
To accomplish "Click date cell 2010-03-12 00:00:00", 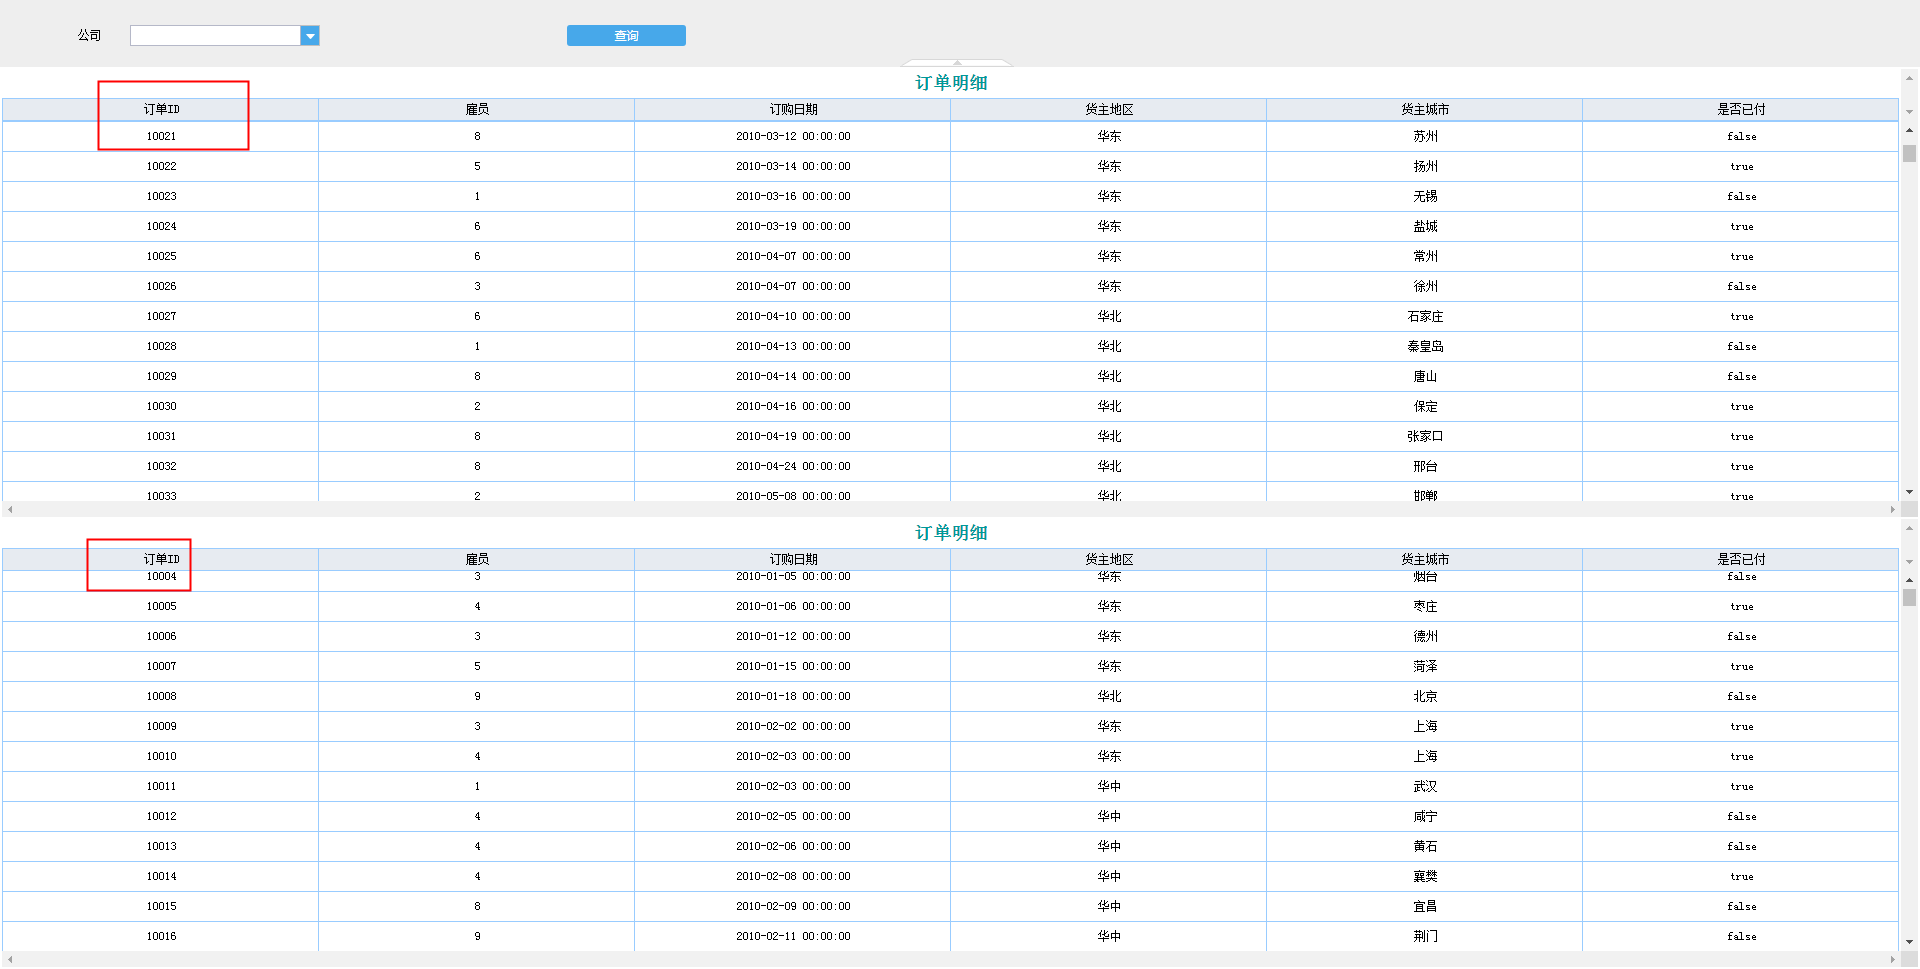I will pyautogui.click(x=793, y=136).
